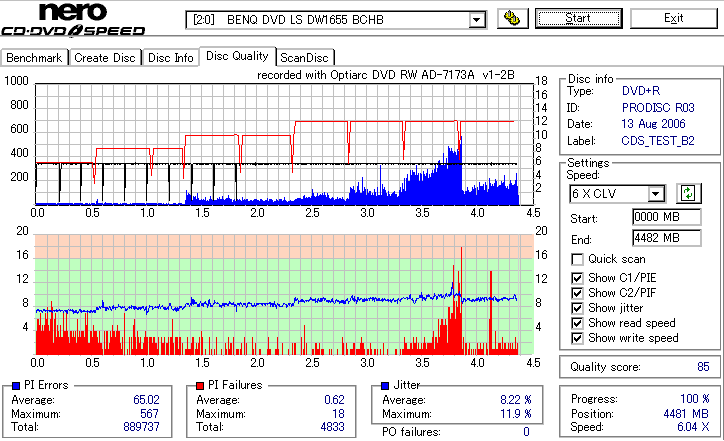The height and width of the screenshot is (441, 724).
Task: Click the refresh speed list icon
Action: 688,193
